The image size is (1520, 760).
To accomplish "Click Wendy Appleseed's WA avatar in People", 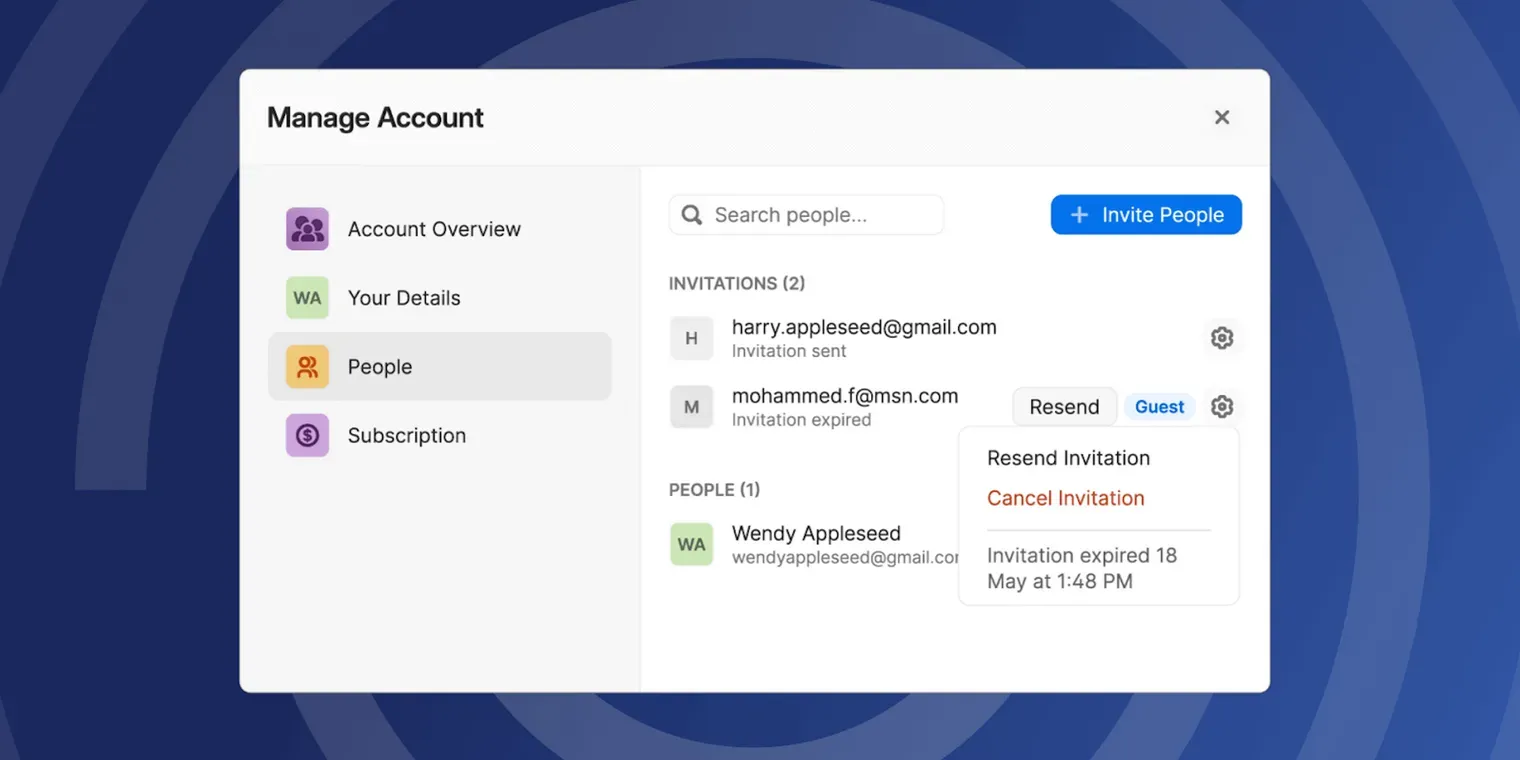I will [691, 544].
